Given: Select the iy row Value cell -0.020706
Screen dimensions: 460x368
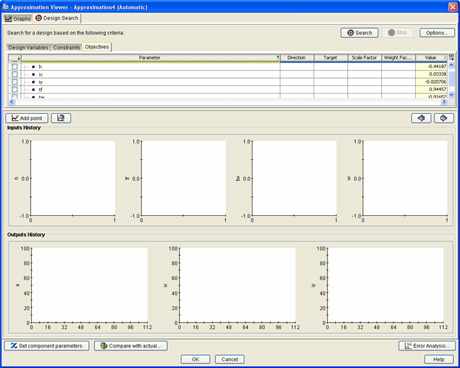Looking at the screenshot, I should (431, 82).
